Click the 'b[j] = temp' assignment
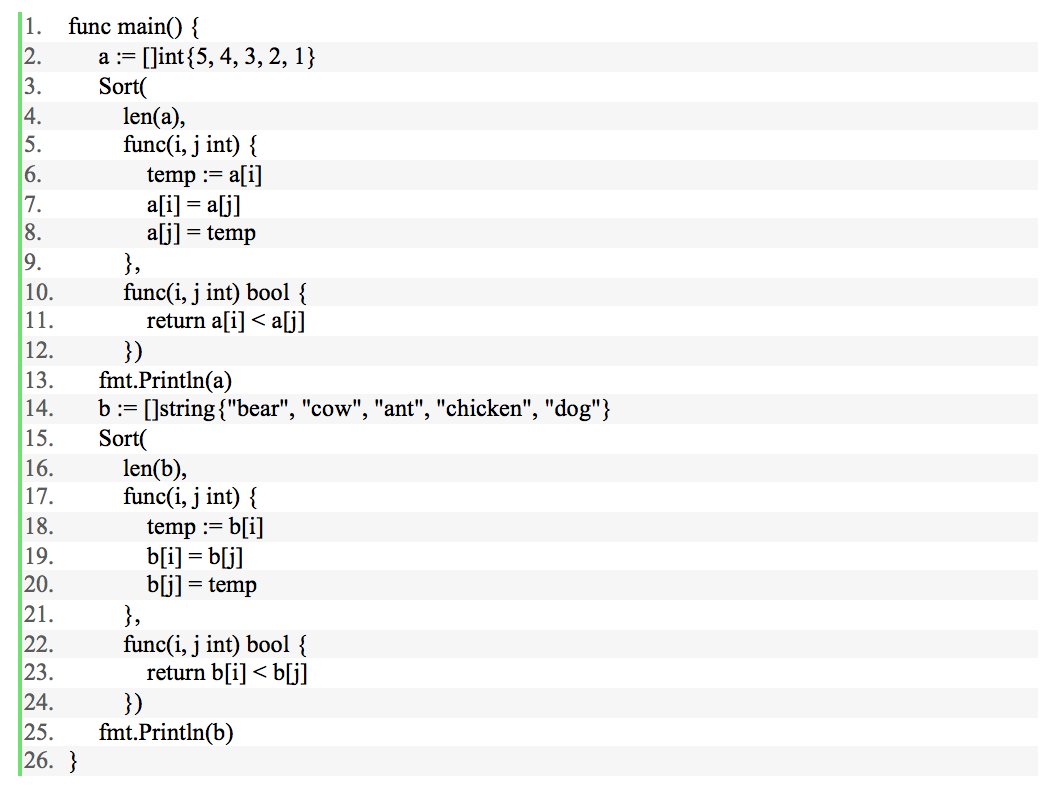1064x794 pixels. tap(202, 586)
